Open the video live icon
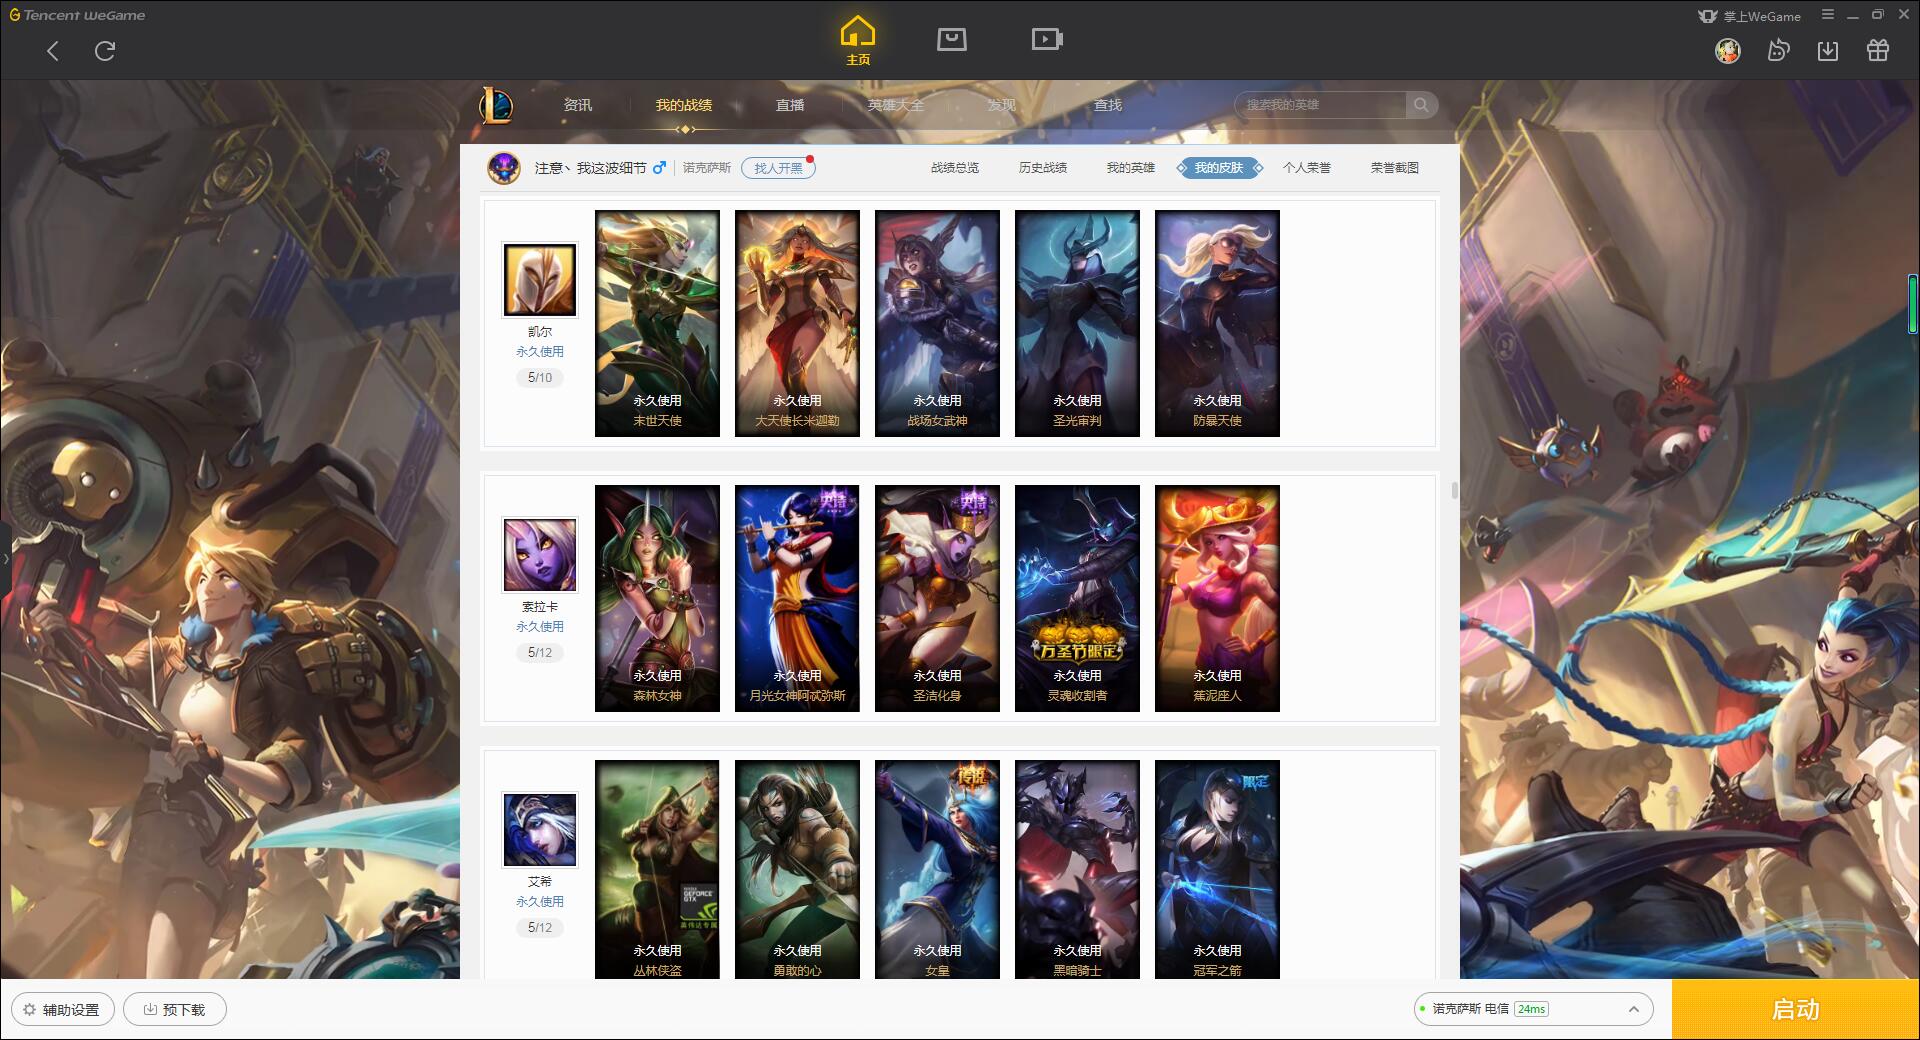The width and height of the screenshot is (1920, 1040). tap(1047, 39)
